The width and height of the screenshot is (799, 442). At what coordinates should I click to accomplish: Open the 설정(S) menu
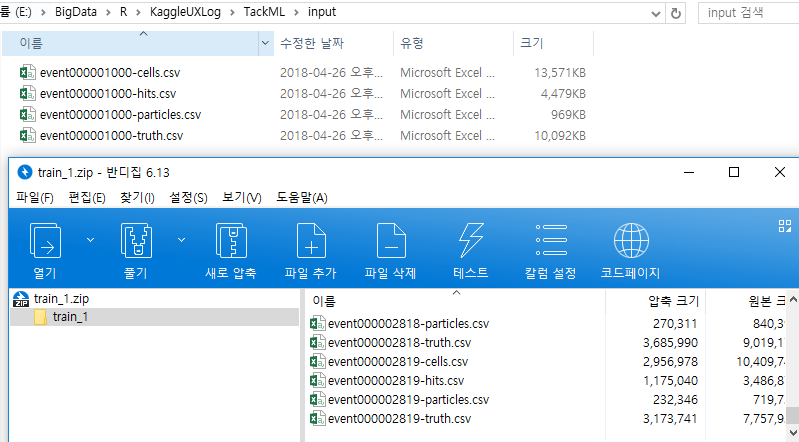pyautogui.click(x=189, y=198)
